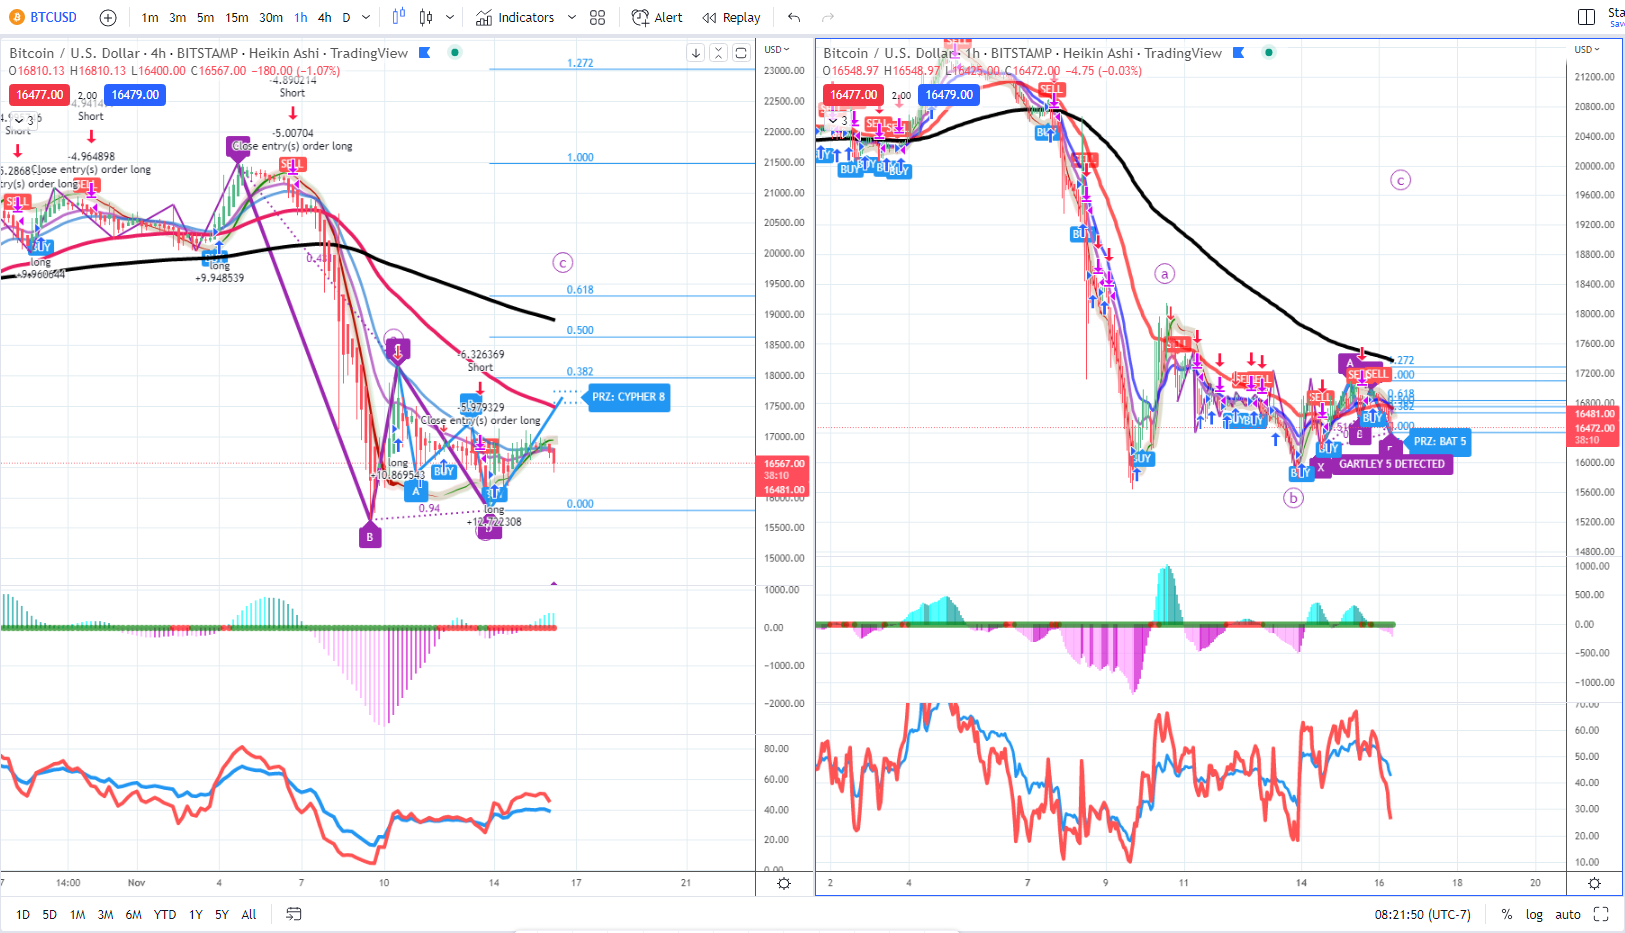Click the add symbol plus icon
This screenshot has width=1625, height=933.
(108, 17)
